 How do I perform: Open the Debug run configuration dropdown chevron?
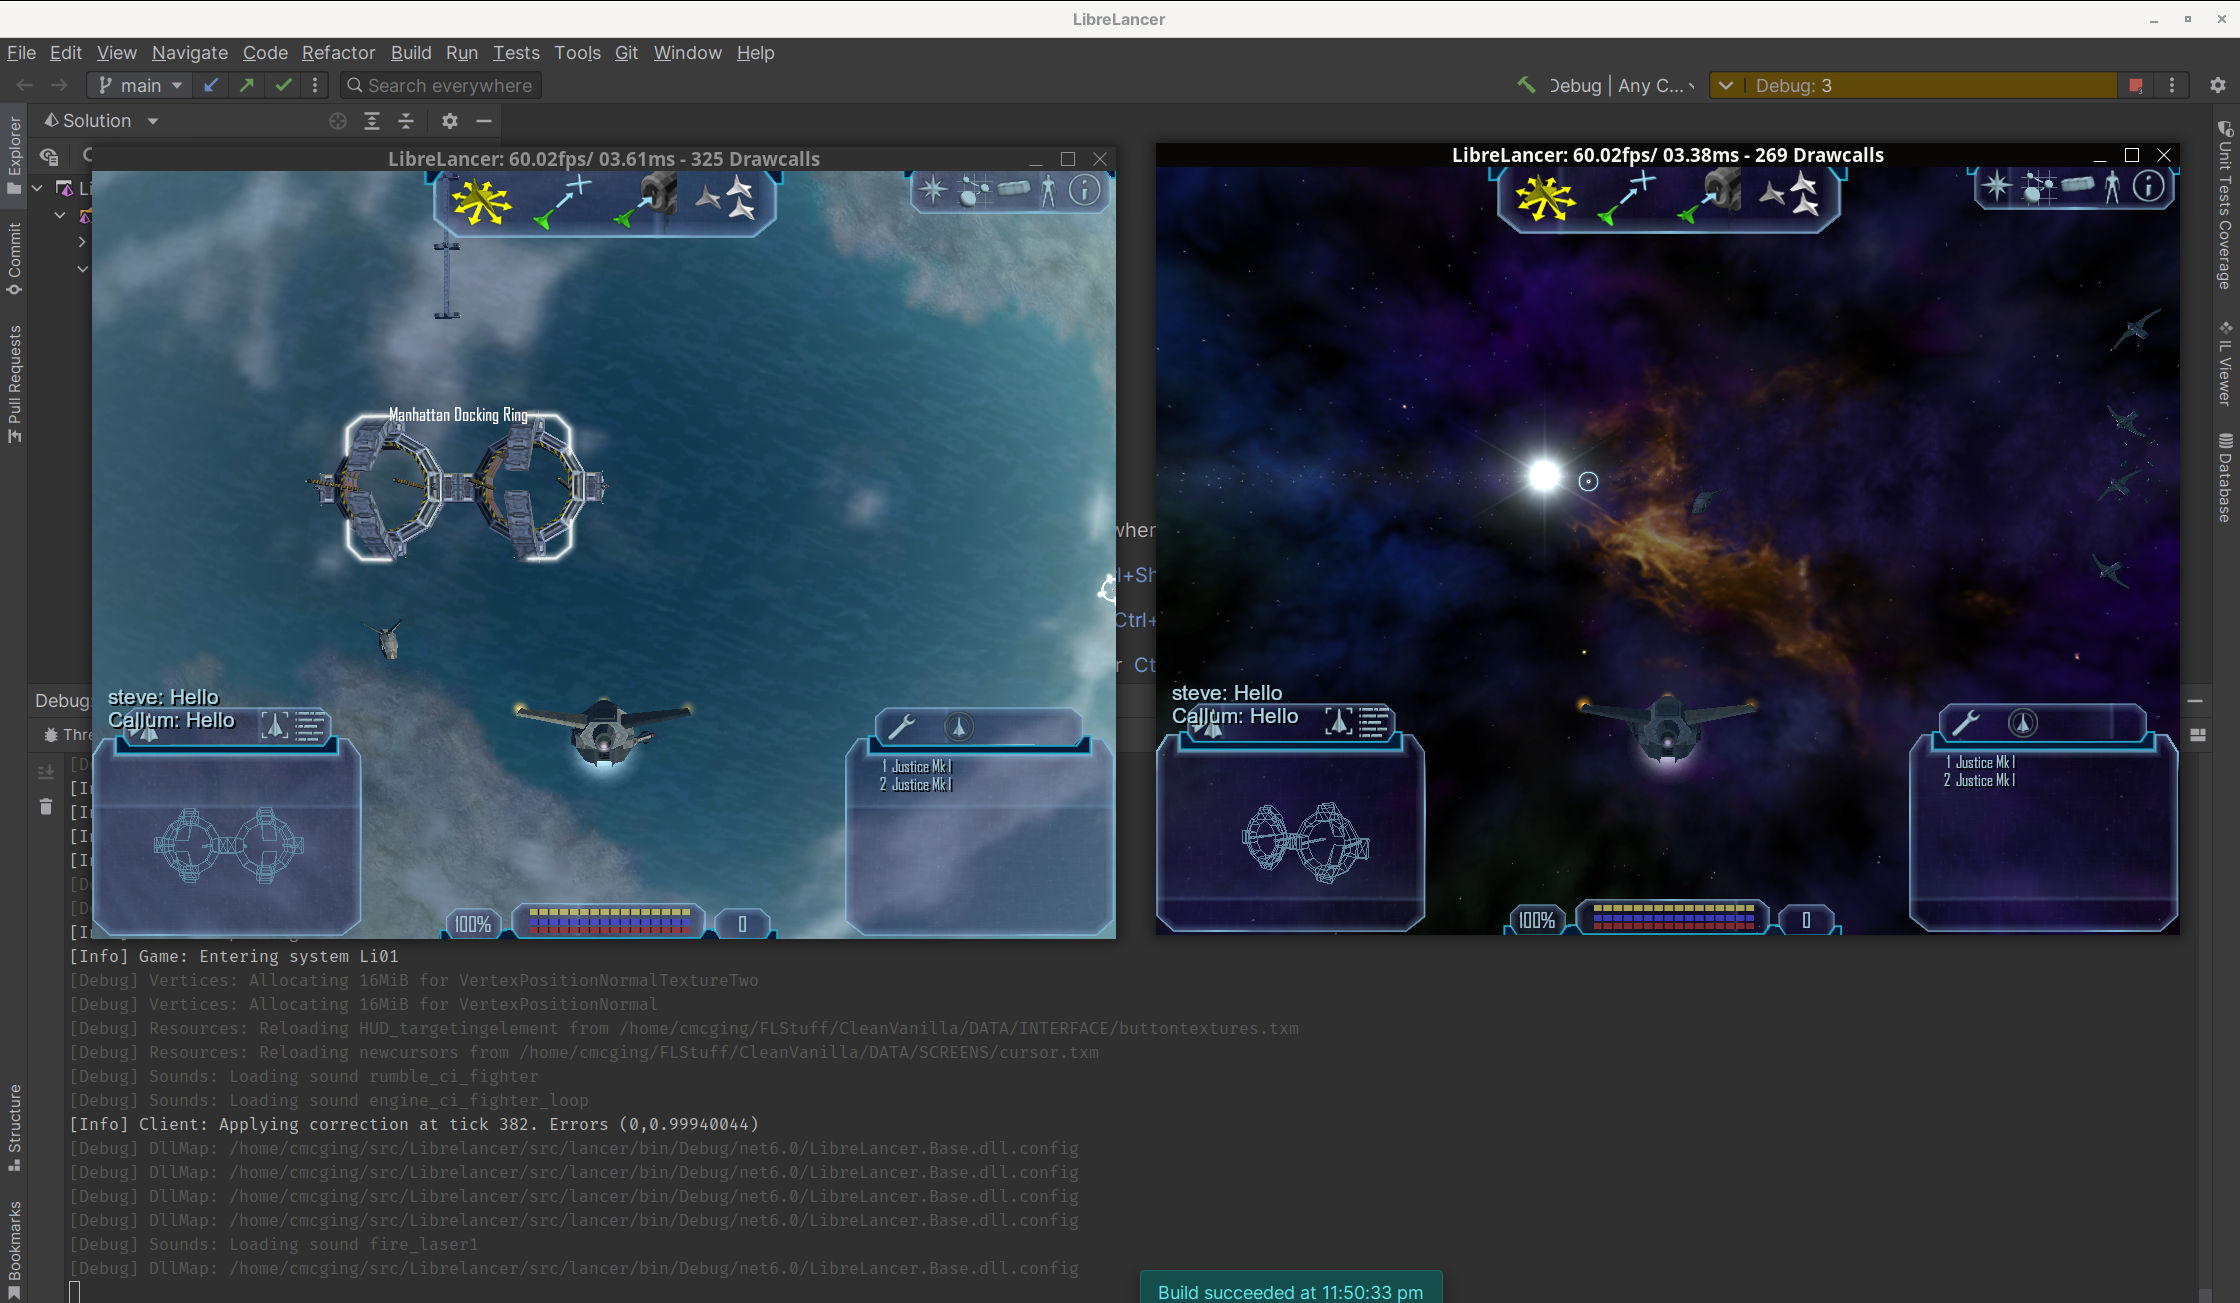1725,86
